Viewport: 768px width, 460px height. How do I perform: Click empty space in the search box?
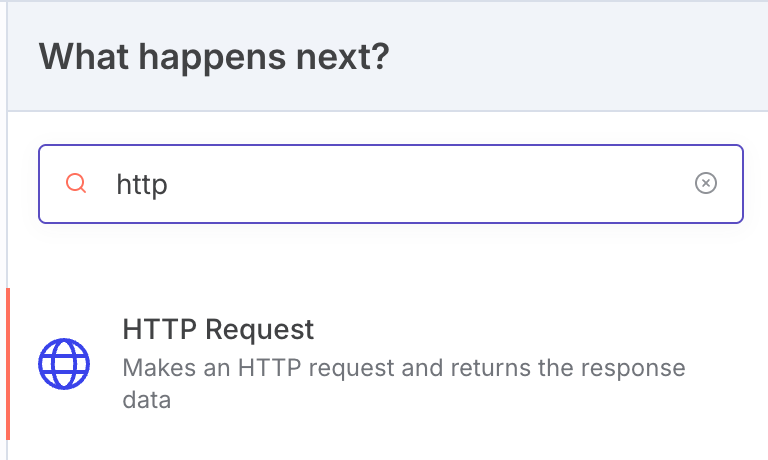coord(450,184)
